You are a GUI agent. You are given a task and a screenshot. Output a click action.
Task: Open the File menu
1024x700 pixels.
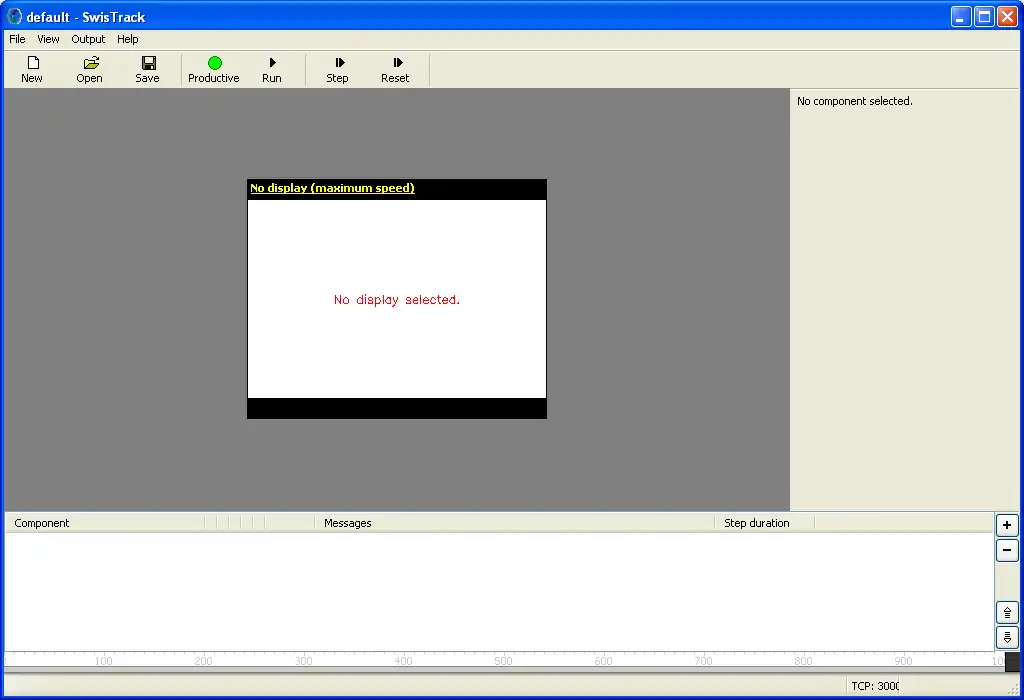17,39
